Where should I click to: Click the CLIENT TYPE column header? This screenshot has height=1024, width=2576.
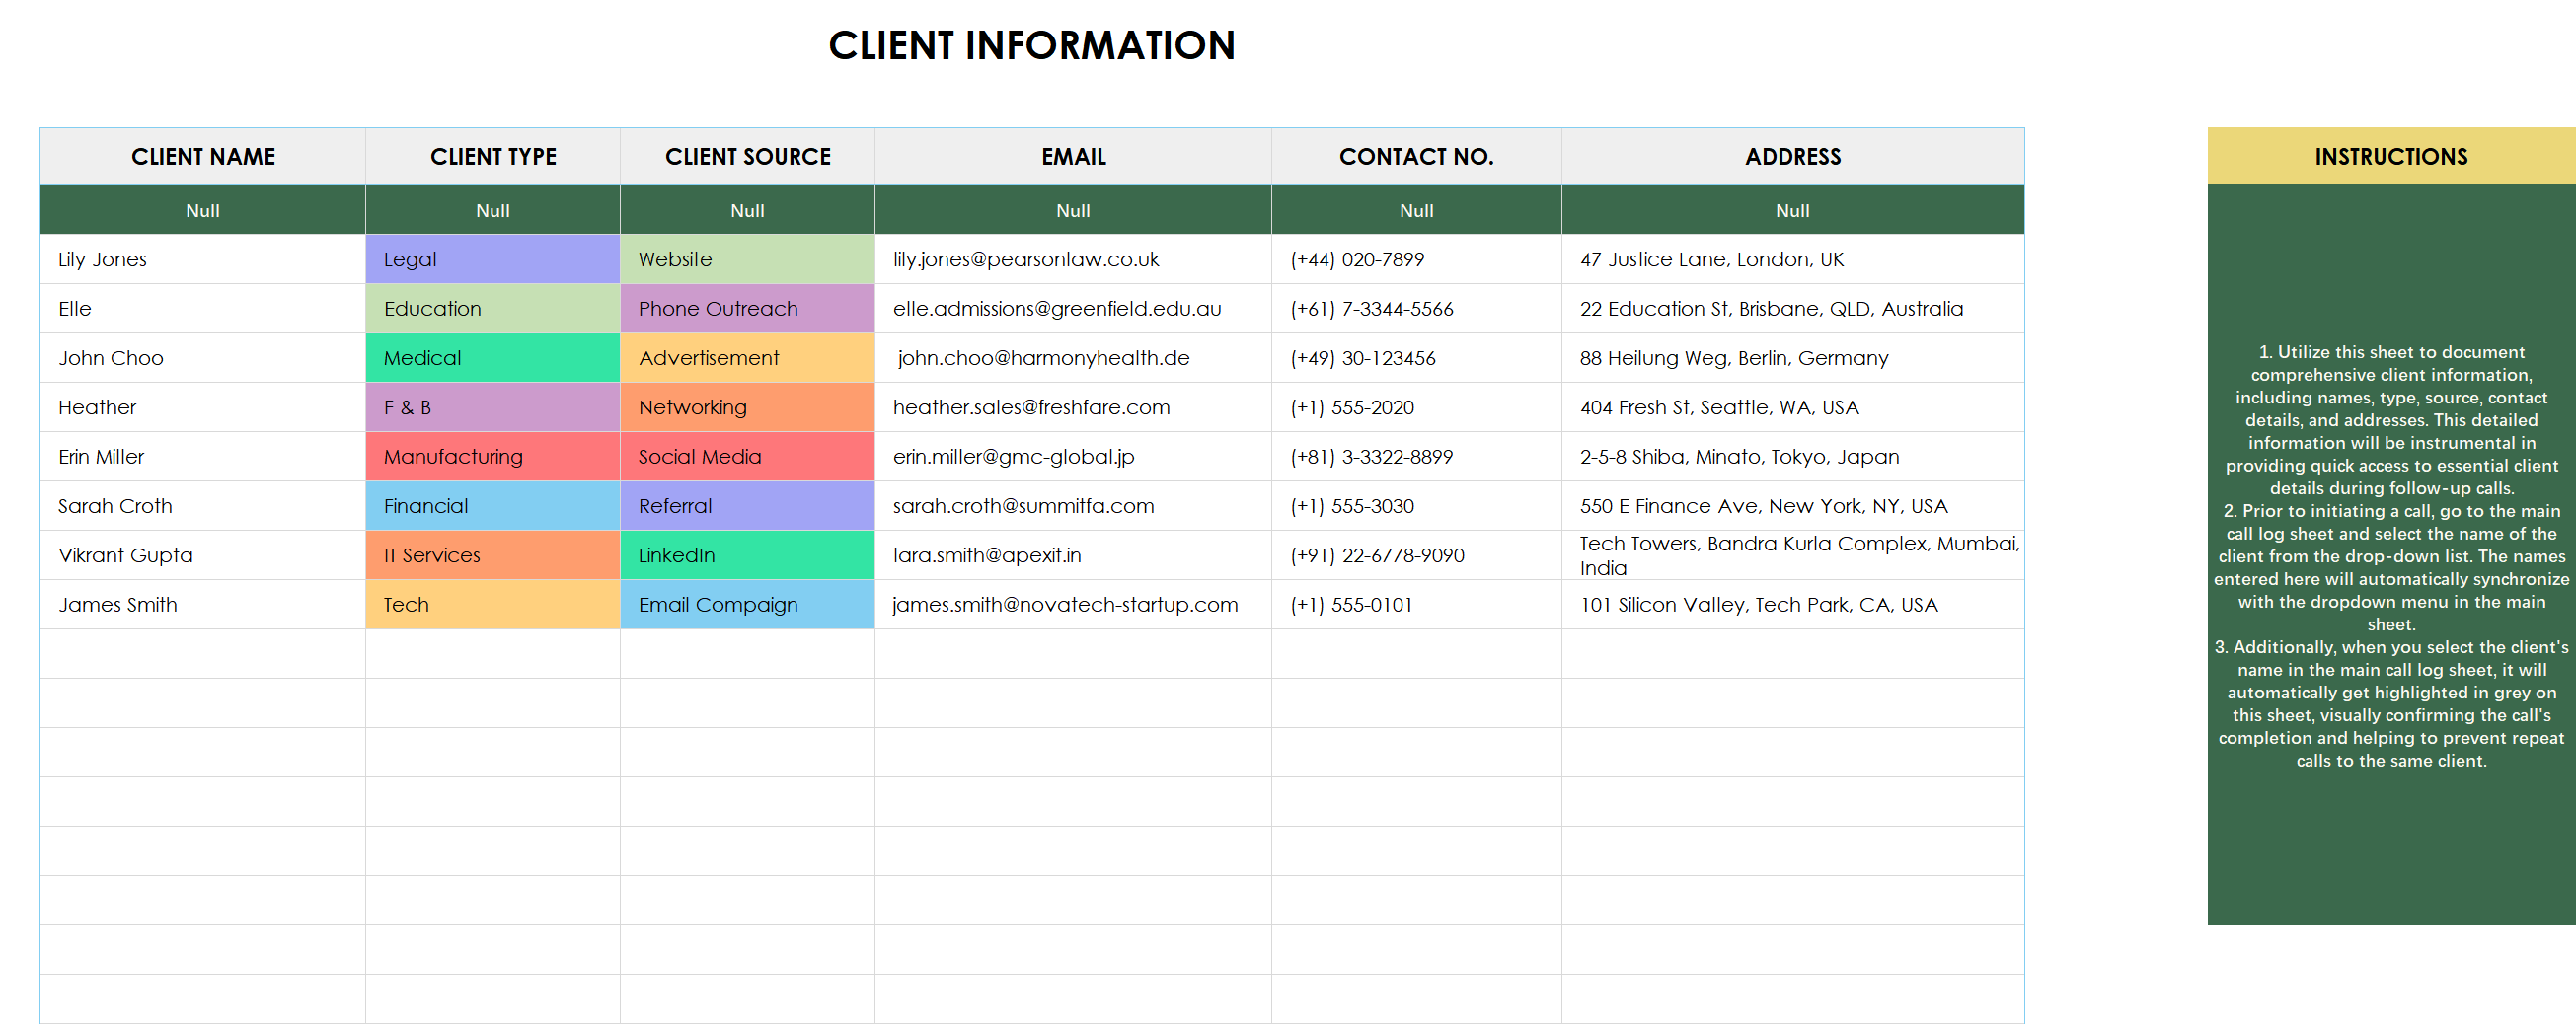[493, 157]
